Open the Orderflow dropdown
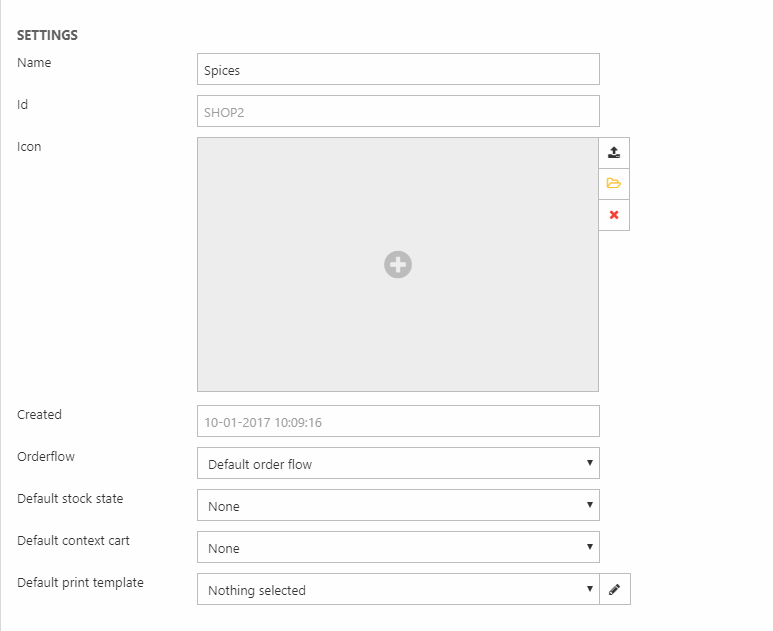Image resolution: width=773 pixels, height=631 pixels. (398, 464)
